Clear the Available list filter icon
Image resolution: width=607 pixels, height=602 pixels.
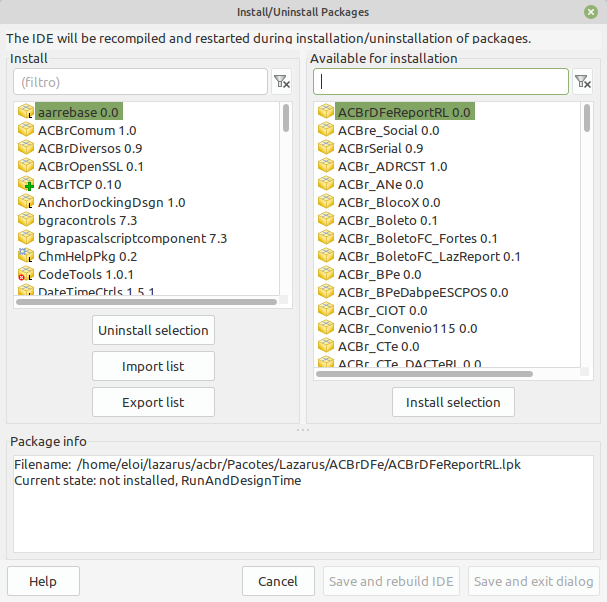click(583, 82)
